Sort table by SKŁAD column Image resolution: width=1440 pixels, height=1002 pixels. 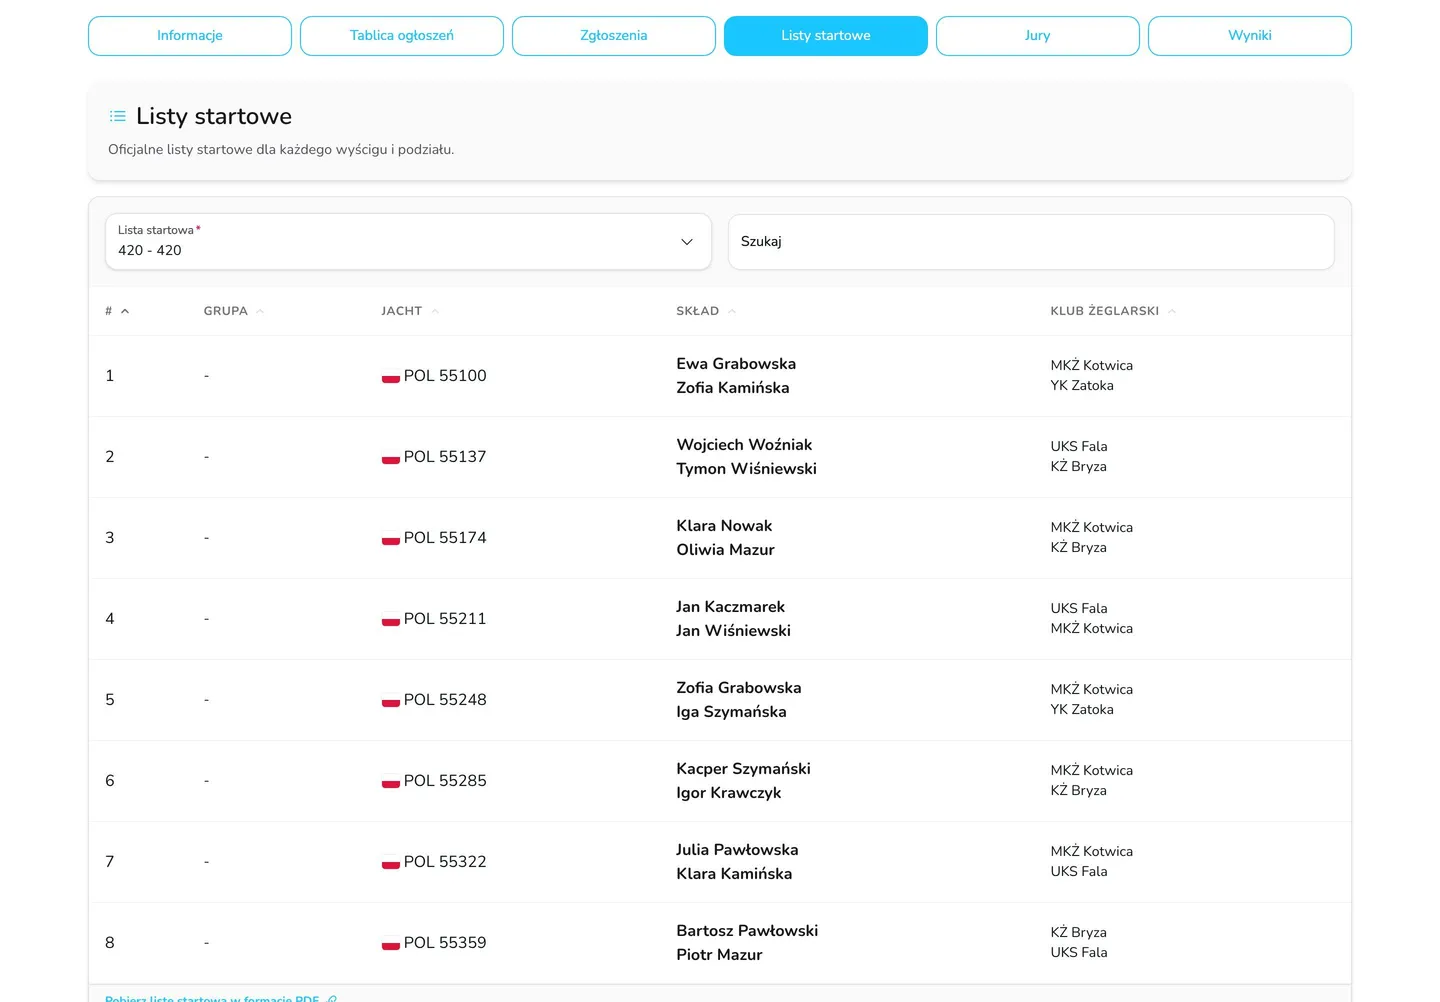pyautogui.click(x=706, y=311)
